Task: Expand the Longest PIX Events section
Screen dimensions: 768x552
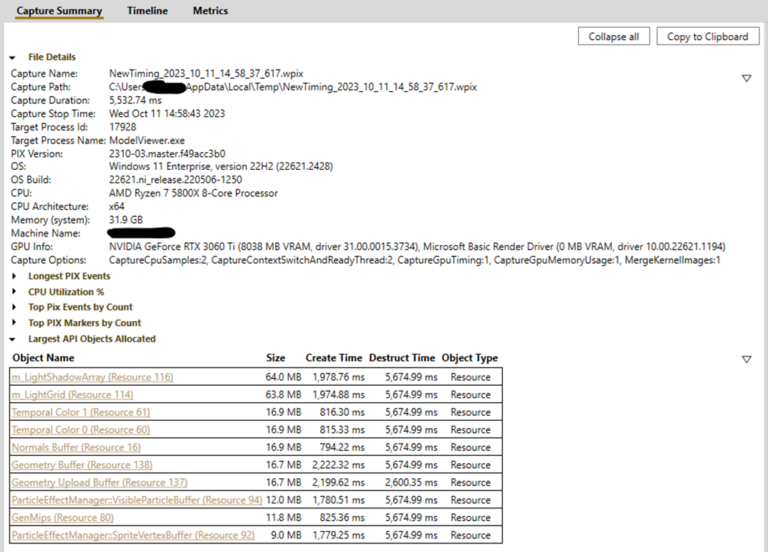Action: point(14,276)
